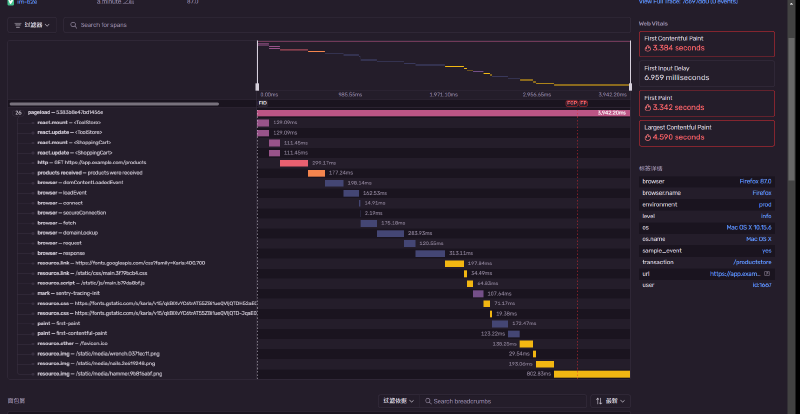Image resolution: width=800 pixels, height=414 pixels.
Task: Click the Firefox 67.0 browser tag value
Action: (x=755, y=181)
